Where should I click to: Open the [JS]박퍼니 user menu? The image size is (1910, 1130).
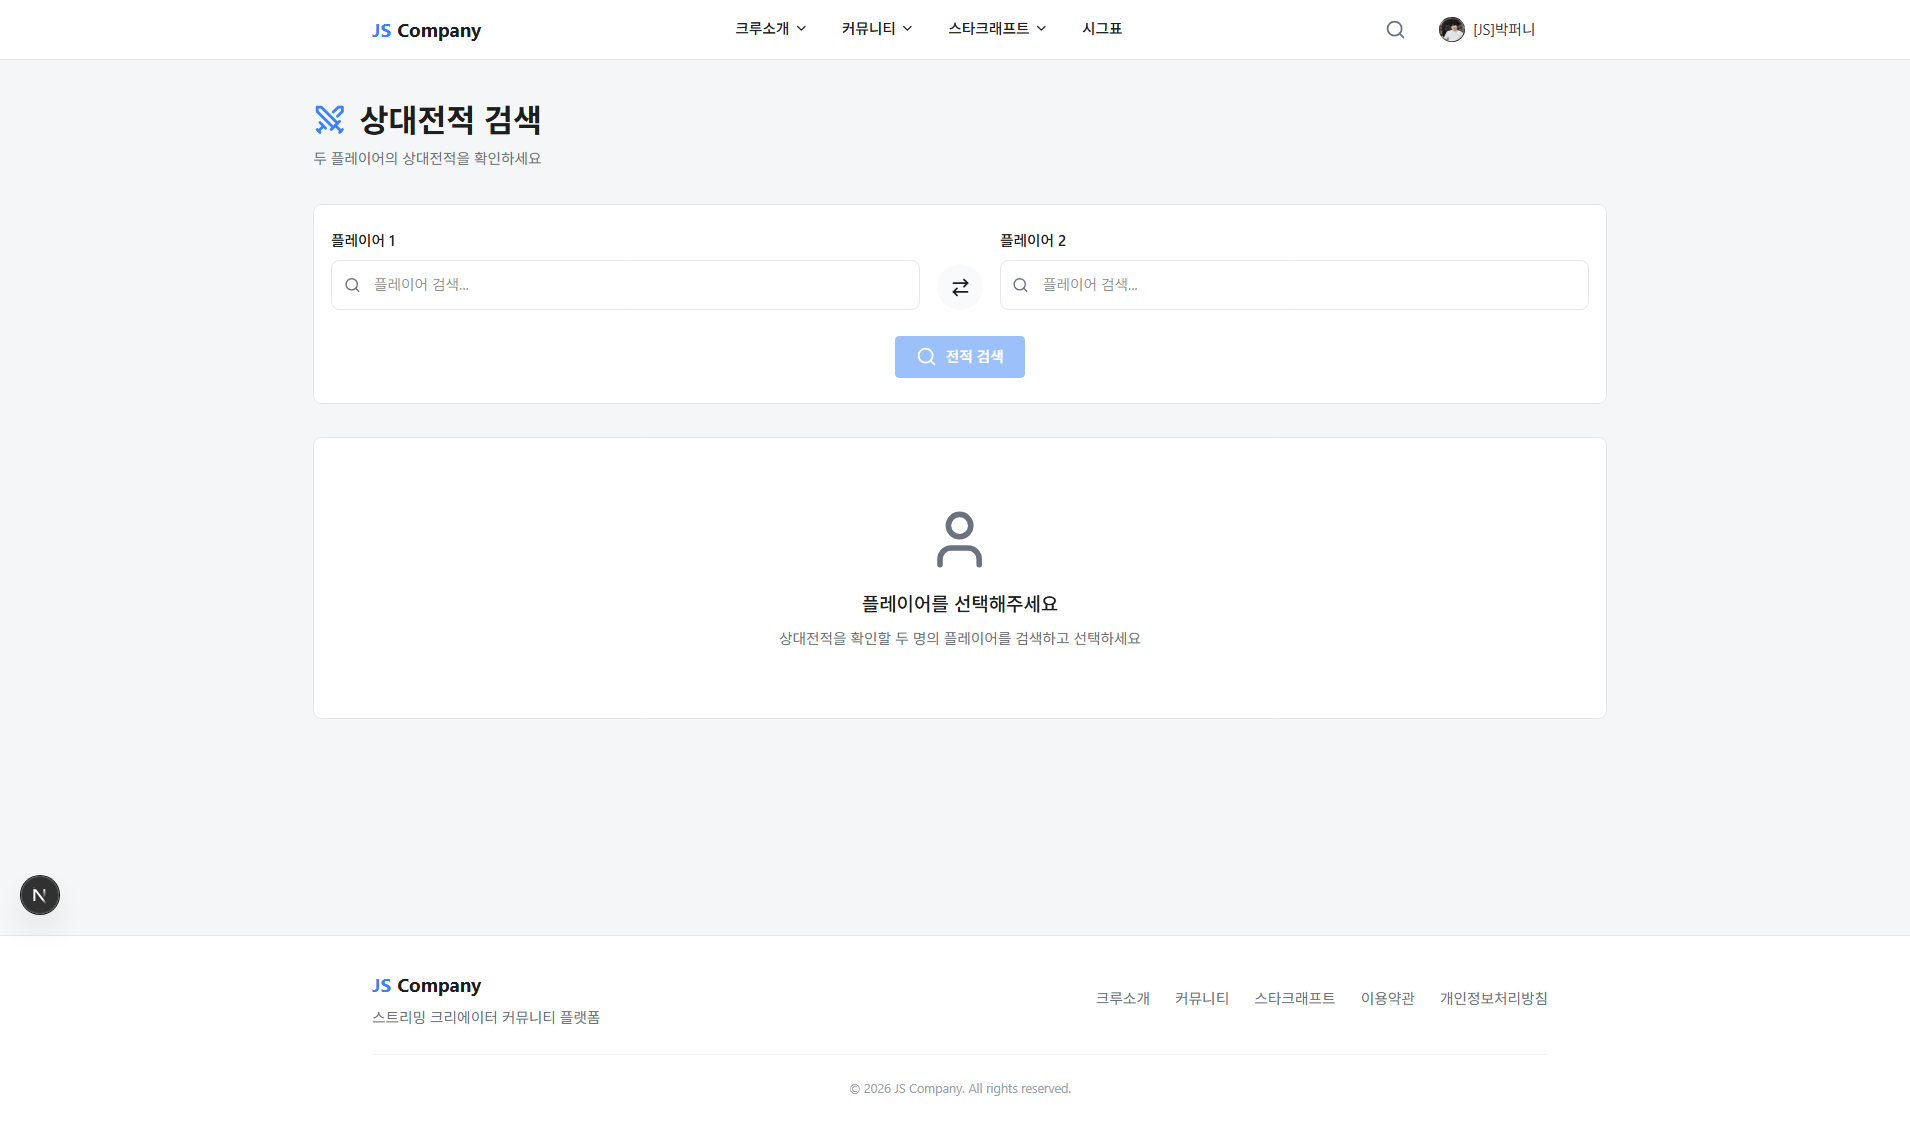pyautogui.click(x=1503, y=30)
